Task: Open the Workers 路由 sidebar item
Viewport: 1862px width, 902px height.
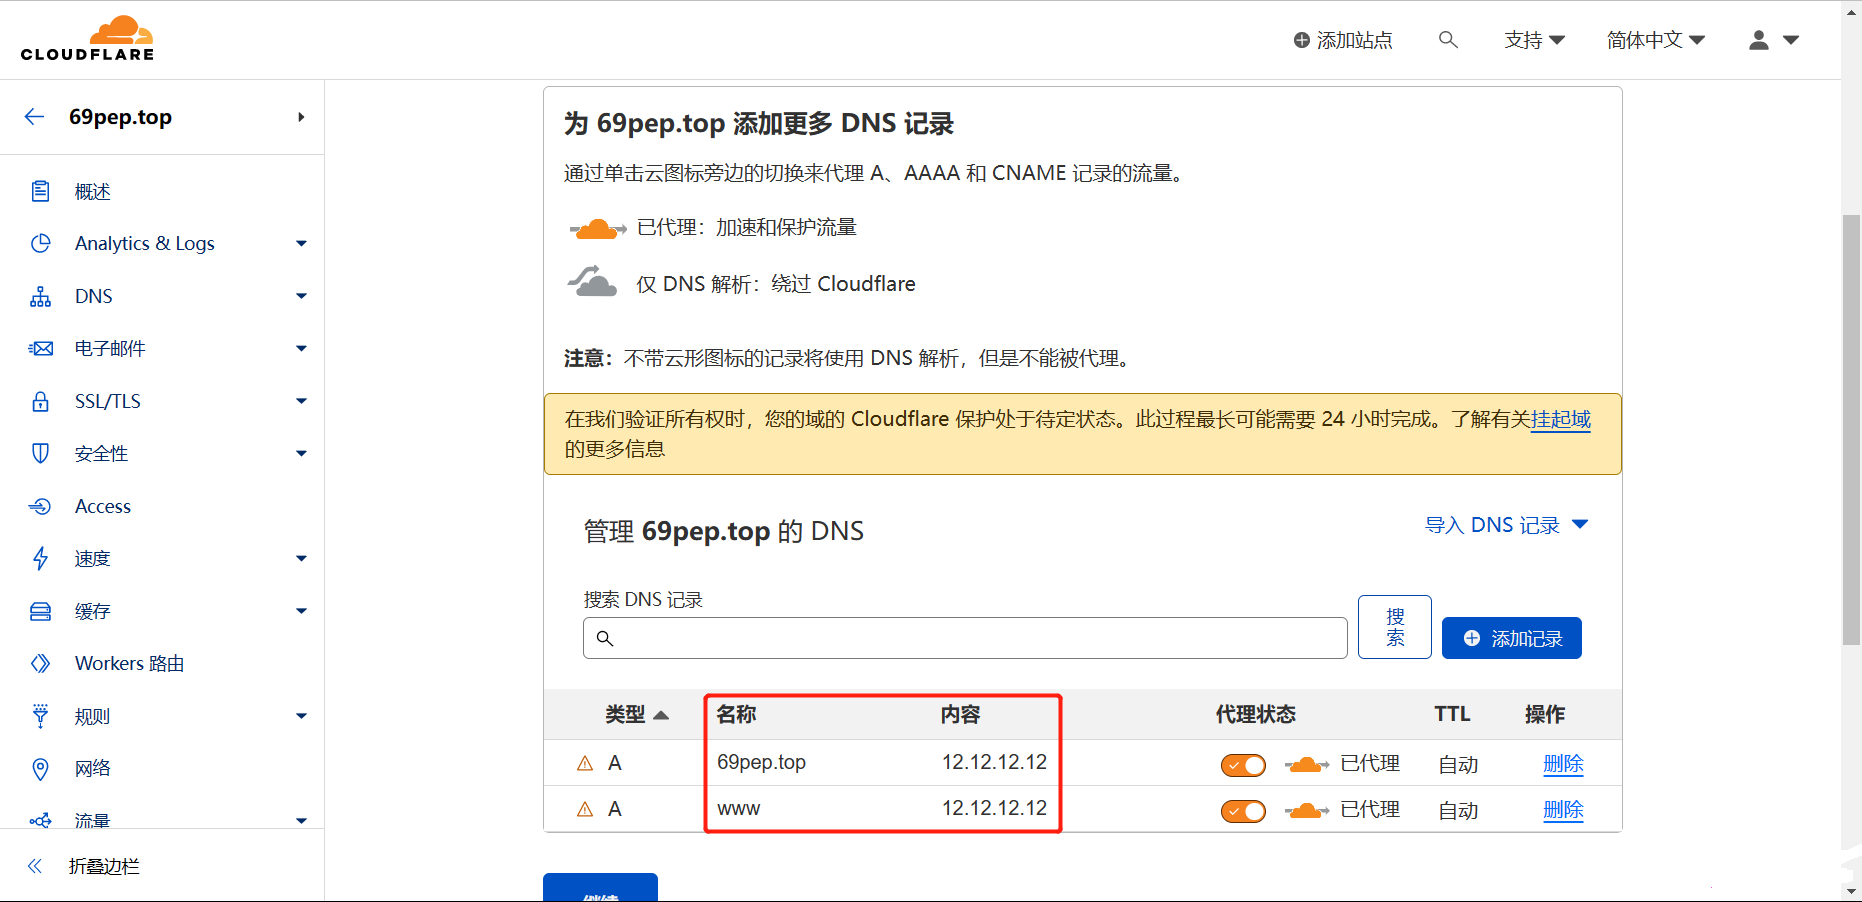Action: pos(129,663)
